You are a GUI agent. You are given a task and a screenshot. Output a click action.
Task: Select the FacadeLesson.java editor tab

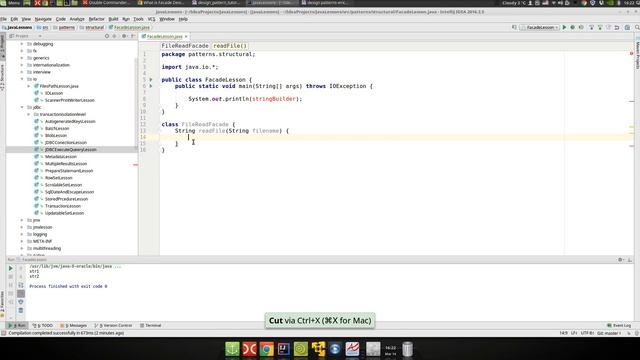click(x=164, y=36)
